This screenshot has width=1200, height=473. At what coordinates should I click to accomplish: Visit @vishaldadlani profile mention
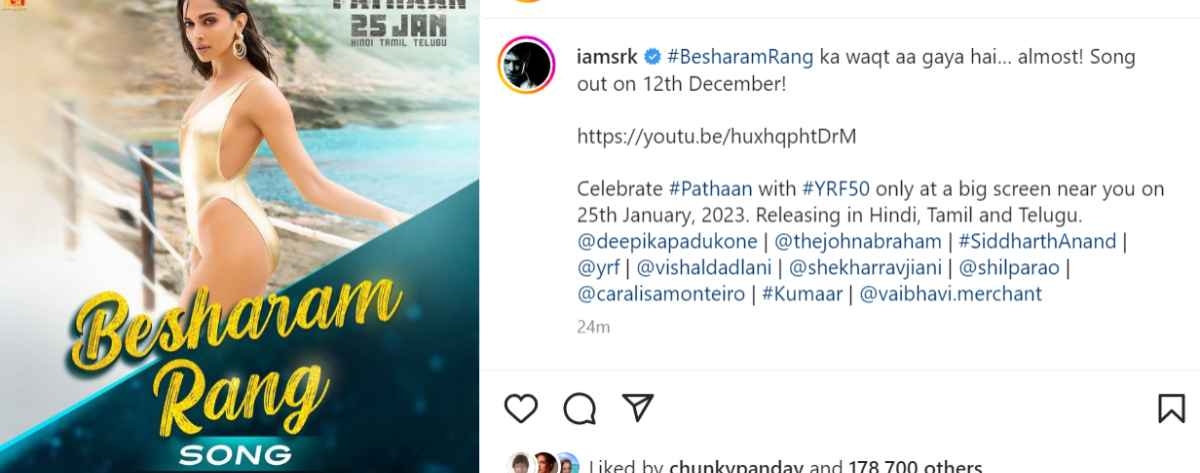coord(706,268)
